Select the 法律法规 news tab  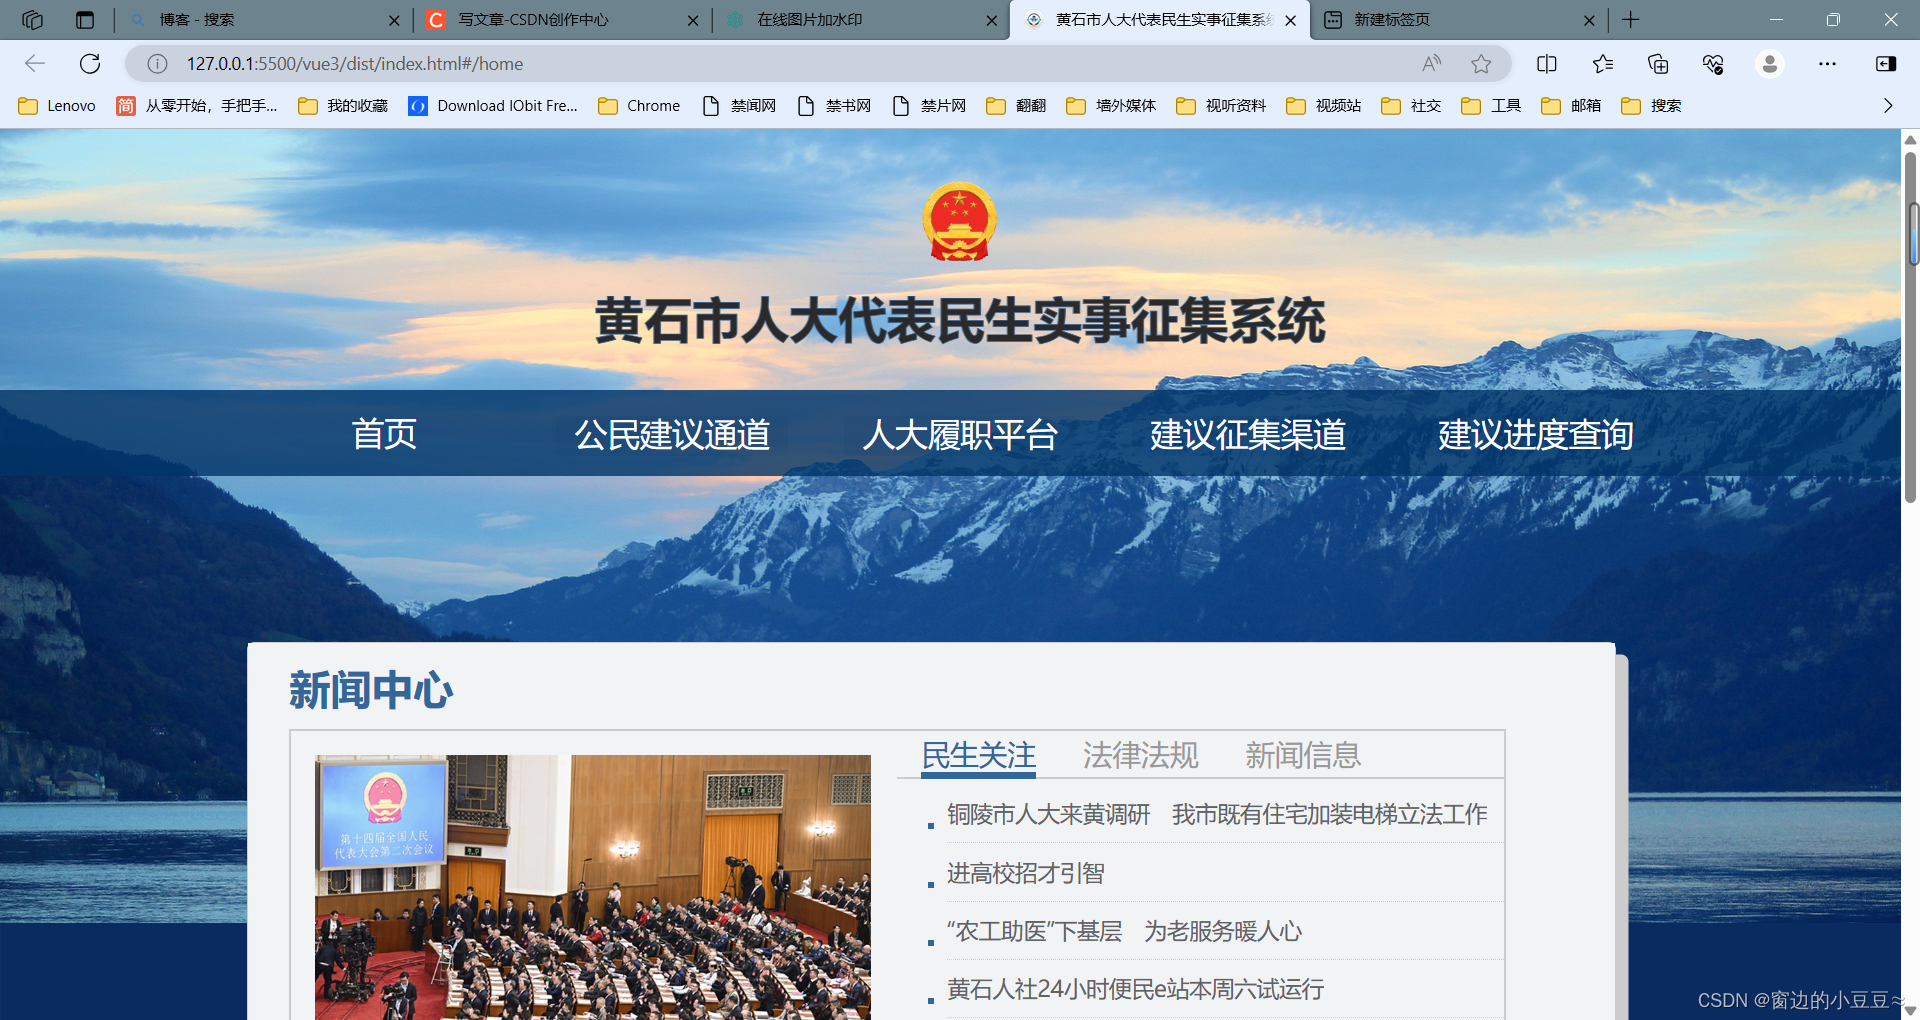(1141, 756)
